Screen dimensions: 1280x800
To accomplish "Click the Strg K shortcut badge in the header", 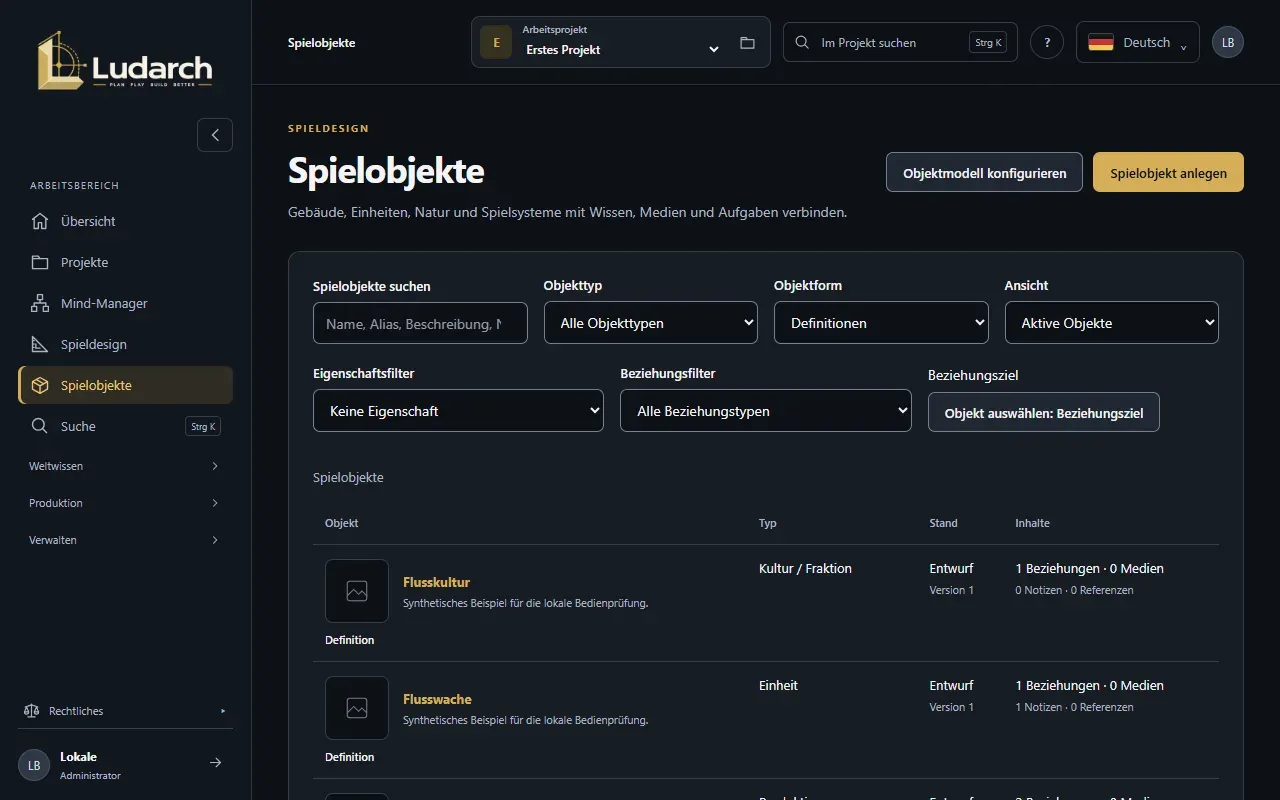I will pyautogui.click(x=988, y=43).
